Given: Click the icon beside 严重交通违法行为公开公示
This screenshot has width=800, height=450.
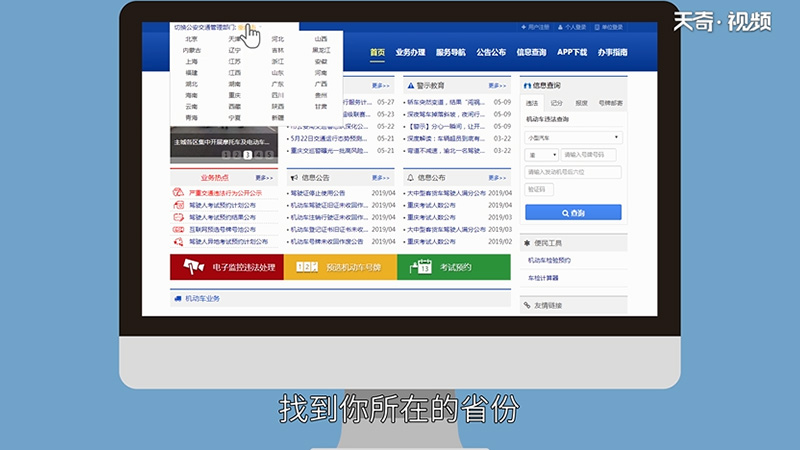Looking at the screenshot, I should click(178, 192).
